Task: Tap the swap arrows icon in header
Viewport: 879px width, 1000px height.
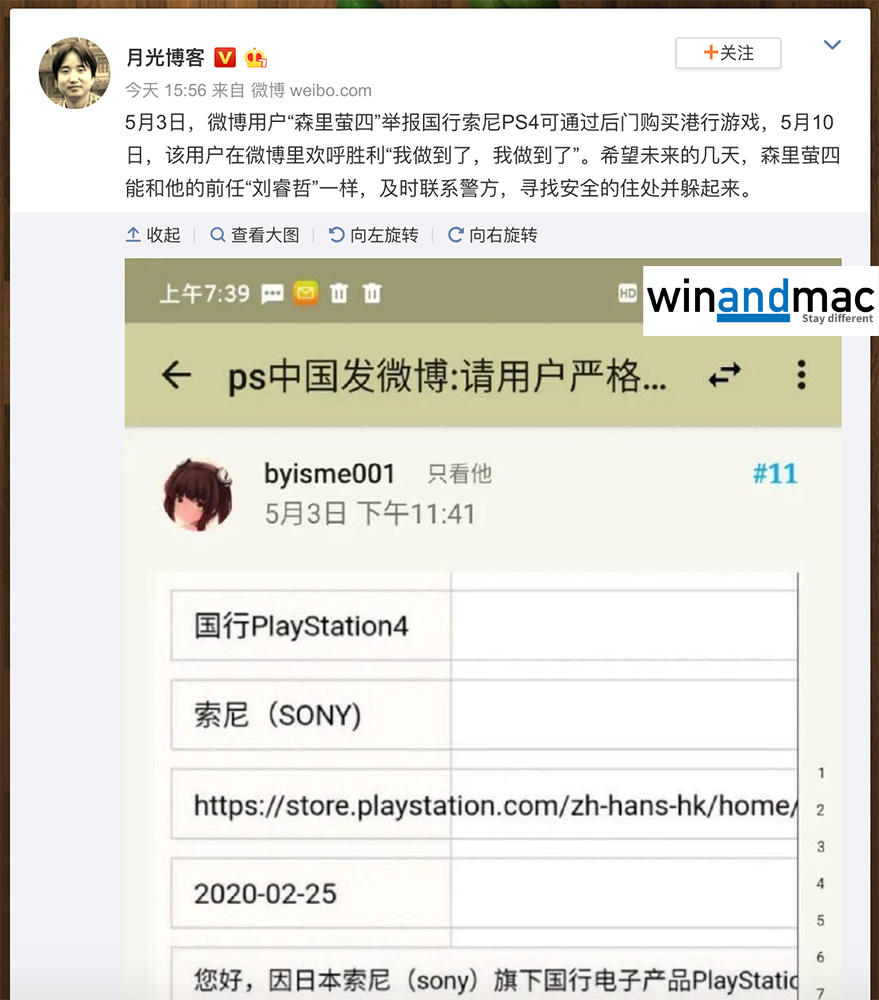Action: coord(725,375)
